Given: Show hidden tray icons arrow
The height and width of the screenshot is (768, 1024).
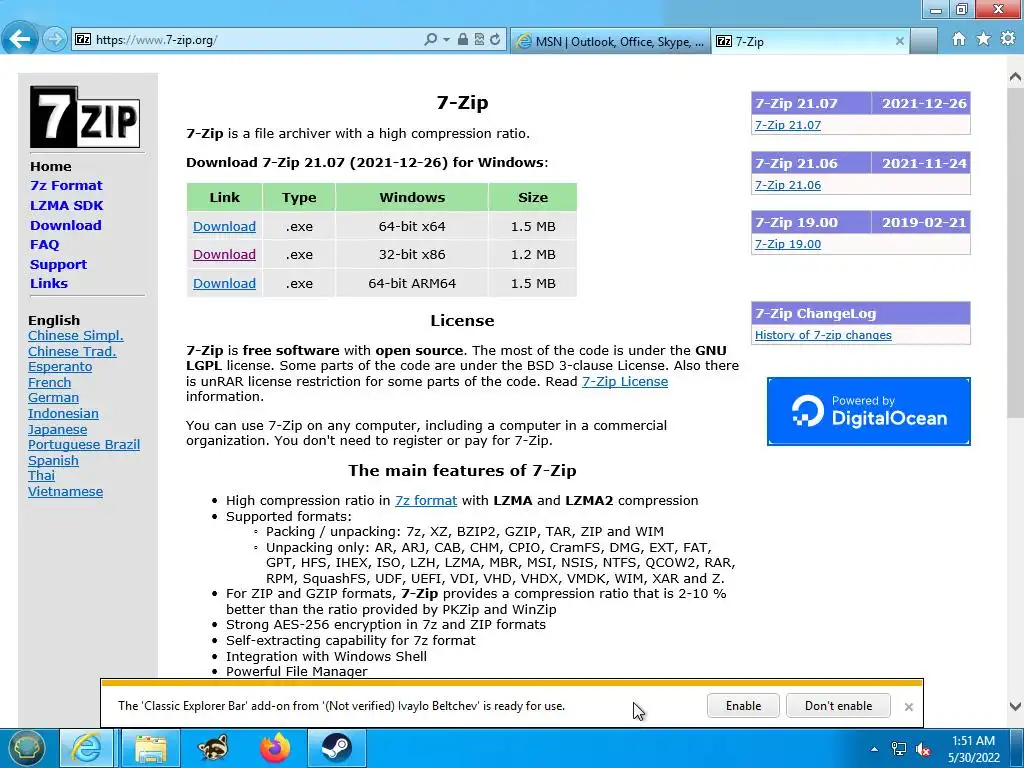Looking at the screenshot, I should coord(874,749).
